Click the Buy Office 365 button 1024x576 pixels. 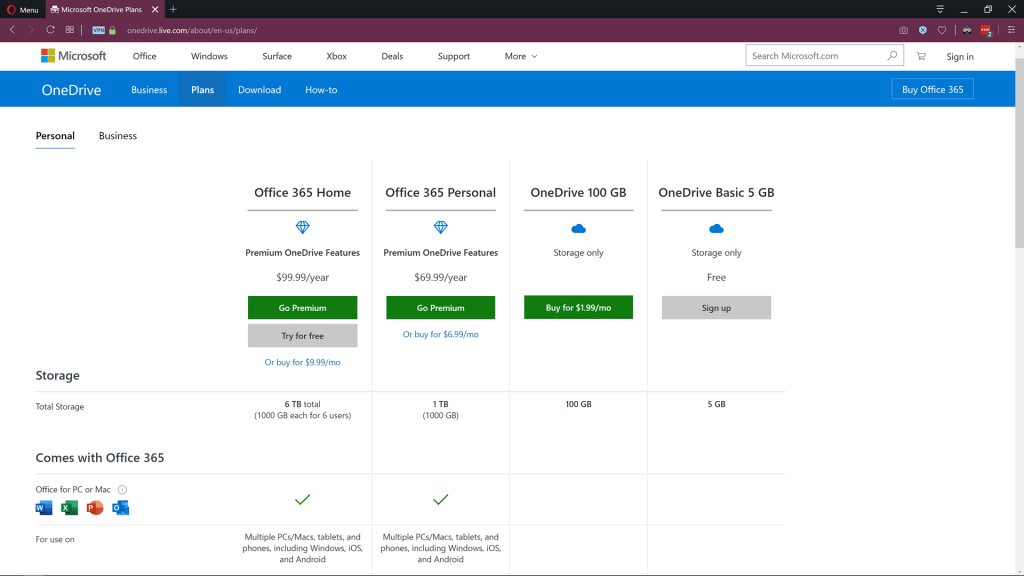pyautogui.click(x=932, y=89)
